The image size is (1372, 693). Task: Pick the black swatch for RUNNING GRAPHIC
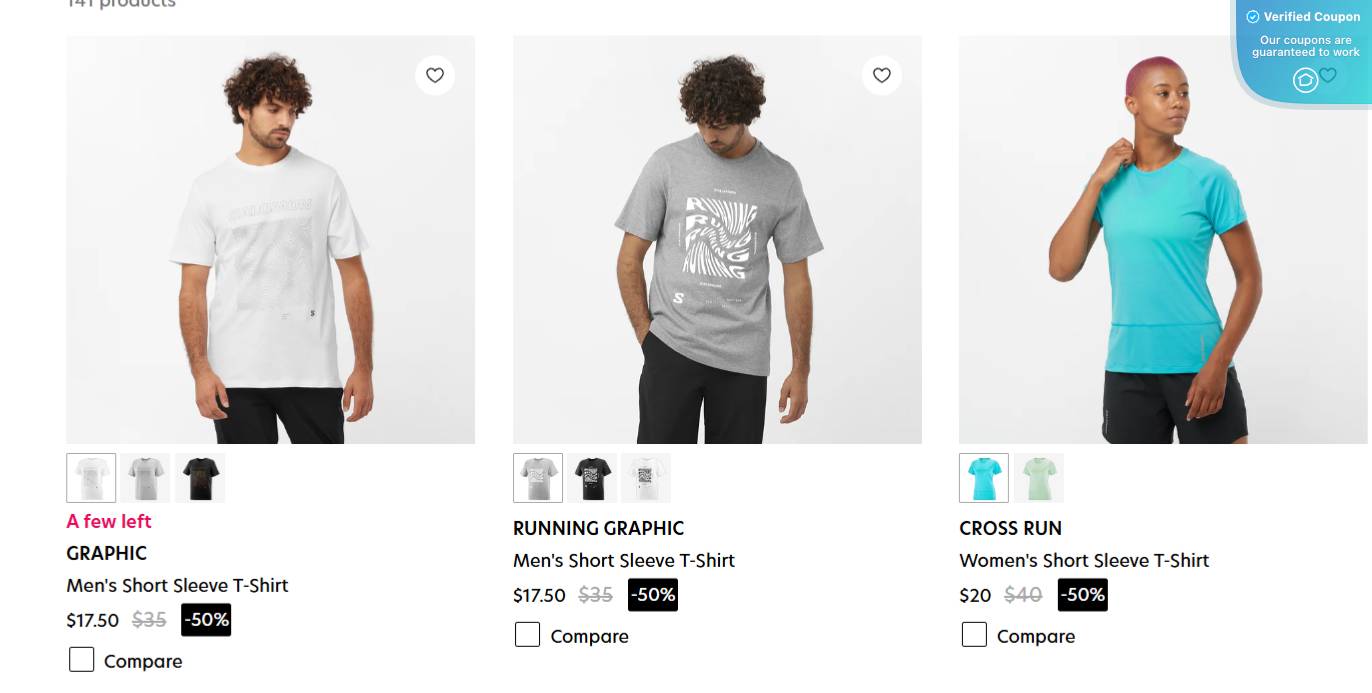(592, 477)
